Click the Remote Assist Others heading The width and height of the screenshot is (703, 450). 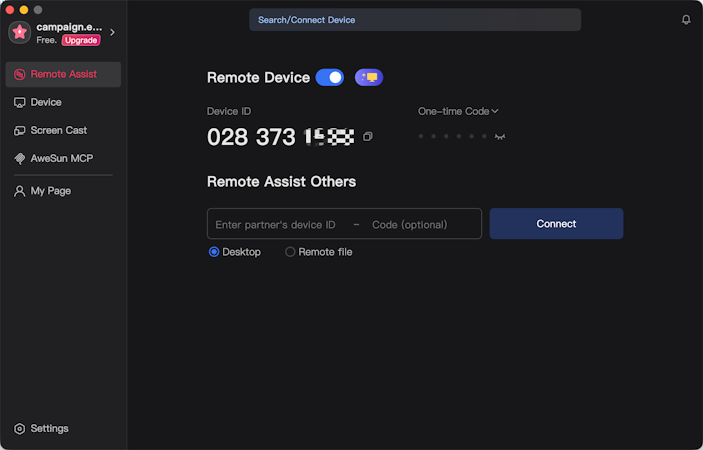(x=281, y=182)
